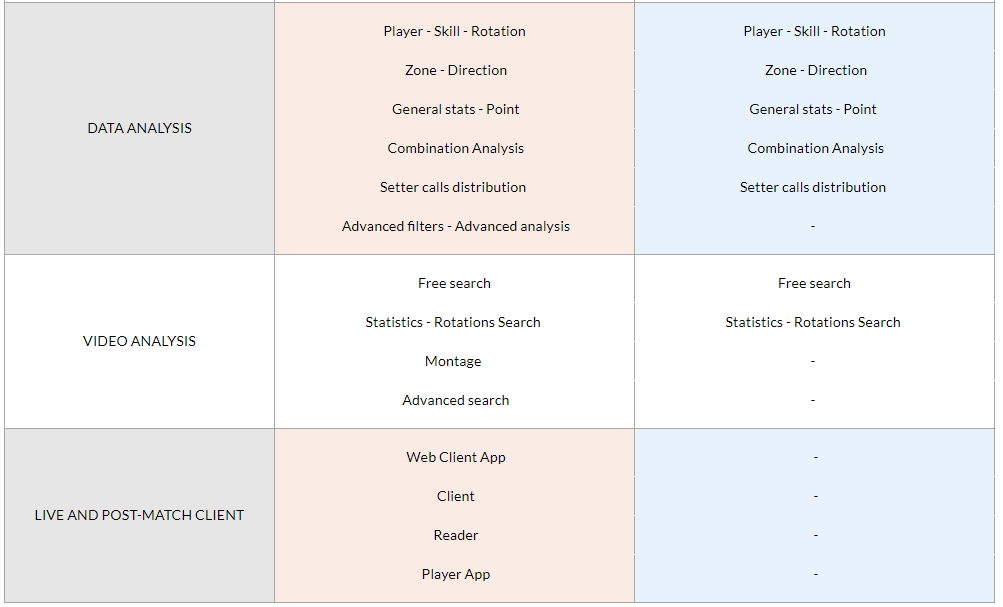The height and width of the screenshot is (607, 1003).
Task: Click Zone - Direction in pink column
Action: (455, 70)
